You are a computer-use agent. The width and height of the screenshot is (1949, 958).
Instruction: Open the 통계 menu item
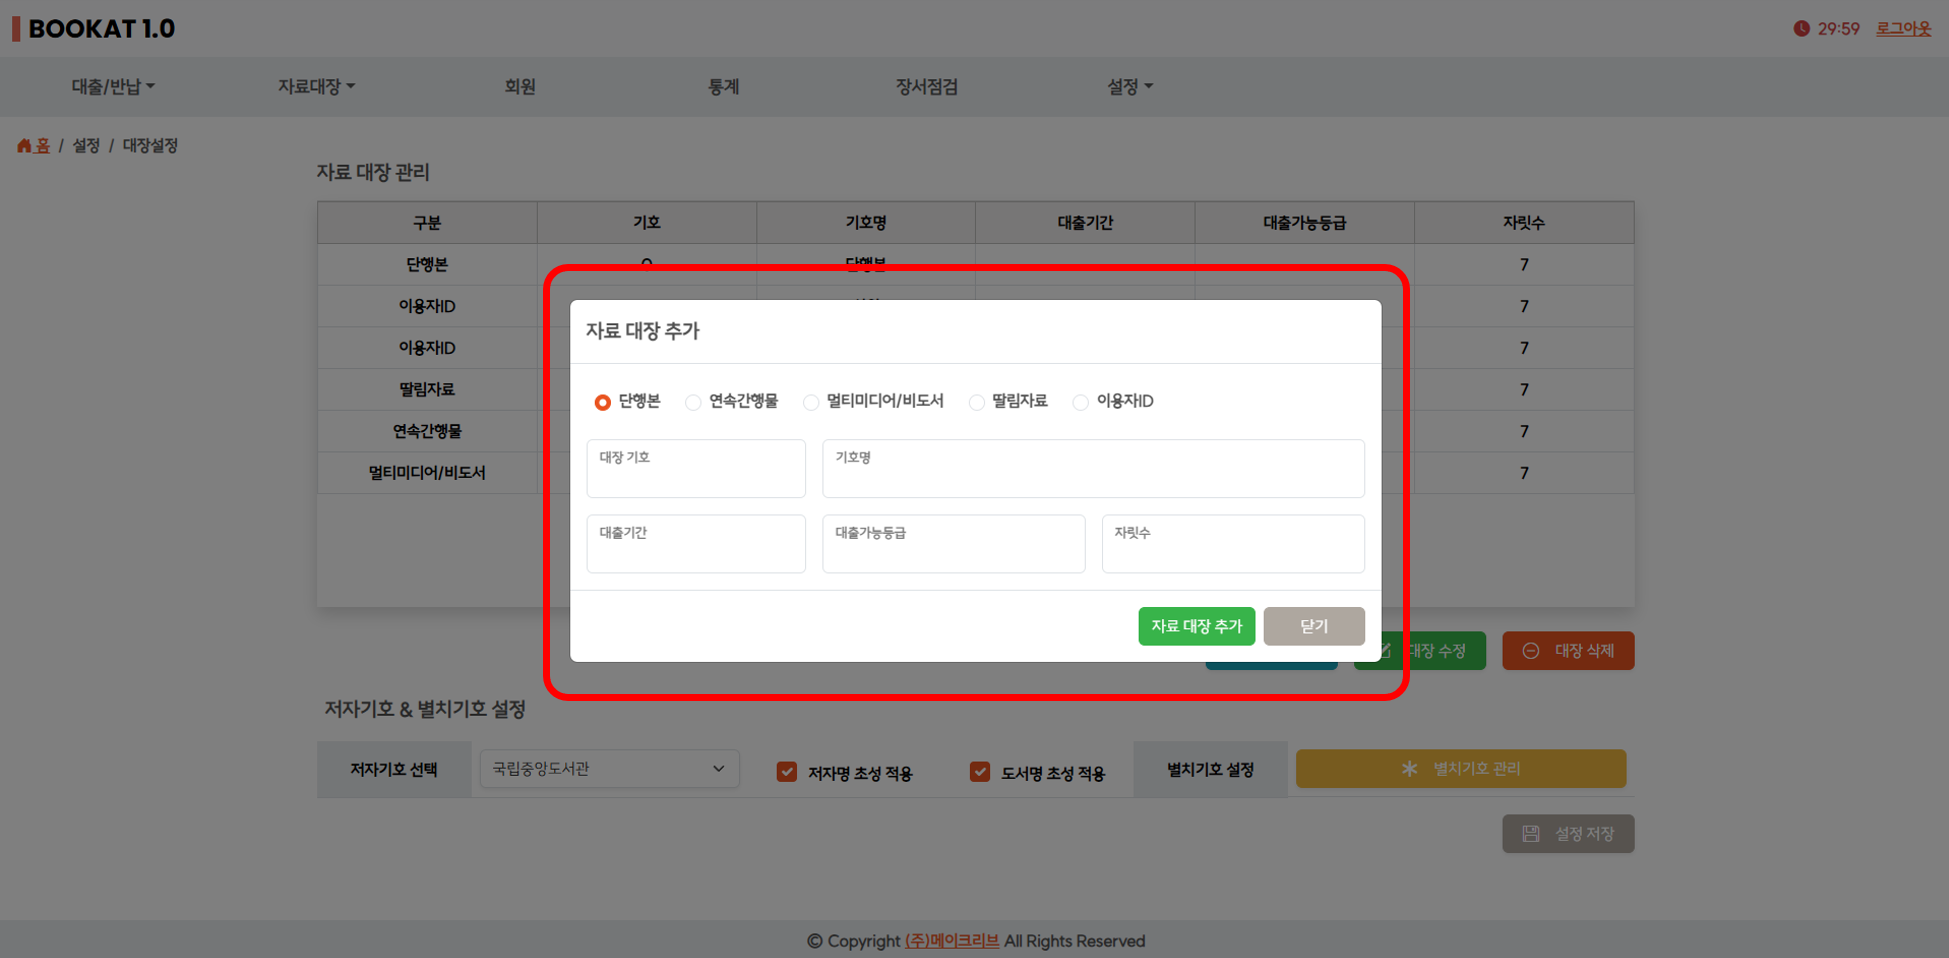click(x=723, y=87)
